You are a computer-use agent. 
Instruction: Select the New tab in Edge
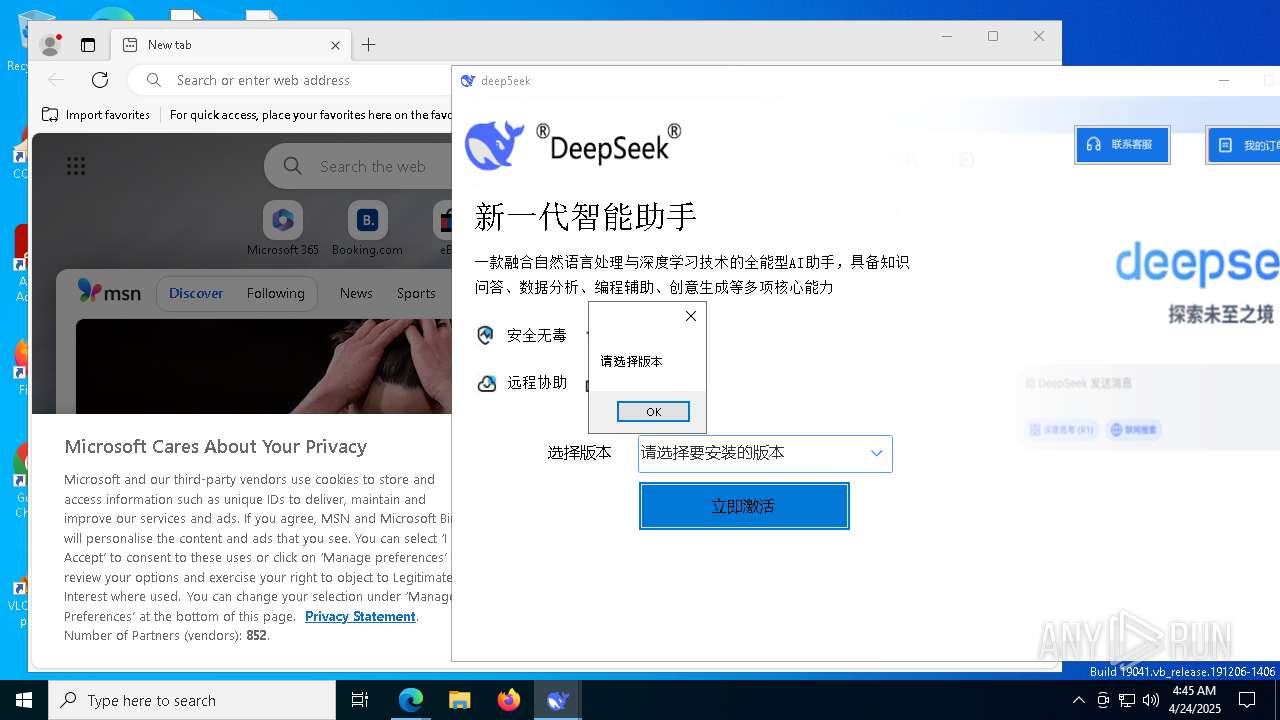click(x=230, y=45)
